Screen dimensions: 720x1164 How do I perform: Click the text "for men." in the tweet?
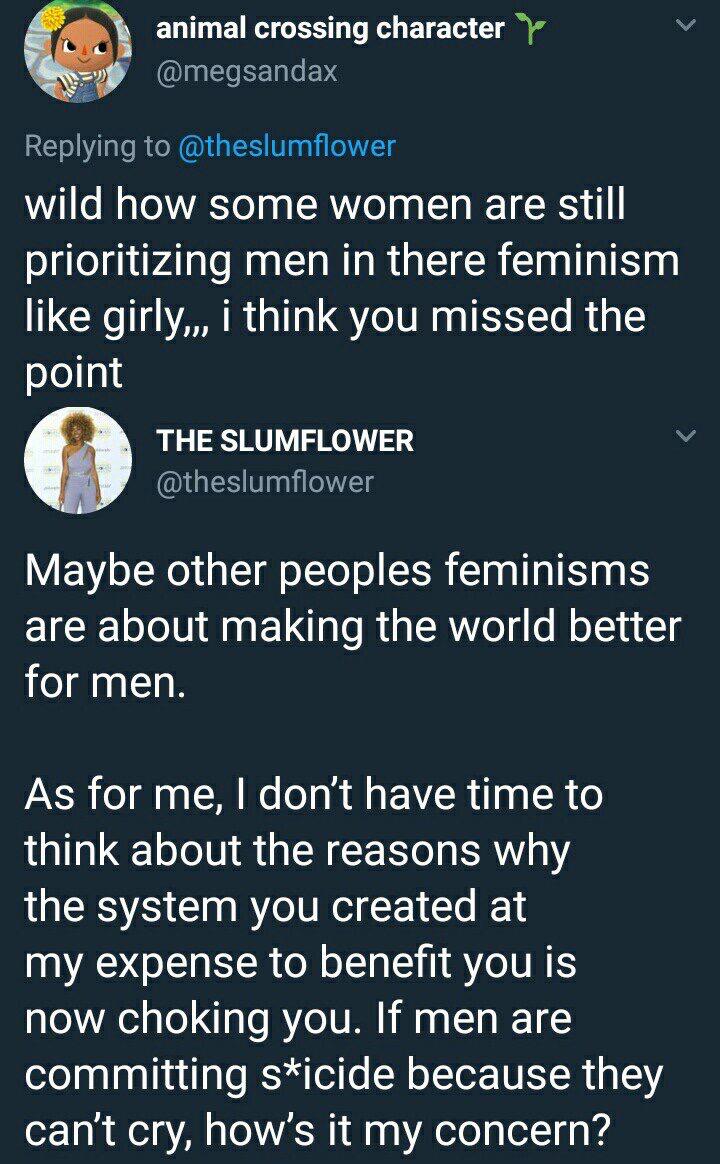pyautogui.click(x=105, y=683)
